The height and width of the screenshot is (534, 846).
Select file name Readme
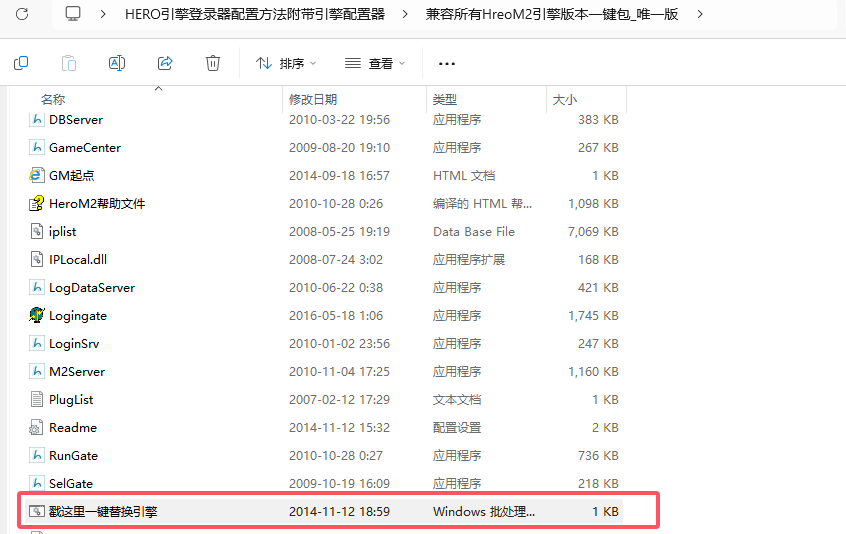[73, 428]
